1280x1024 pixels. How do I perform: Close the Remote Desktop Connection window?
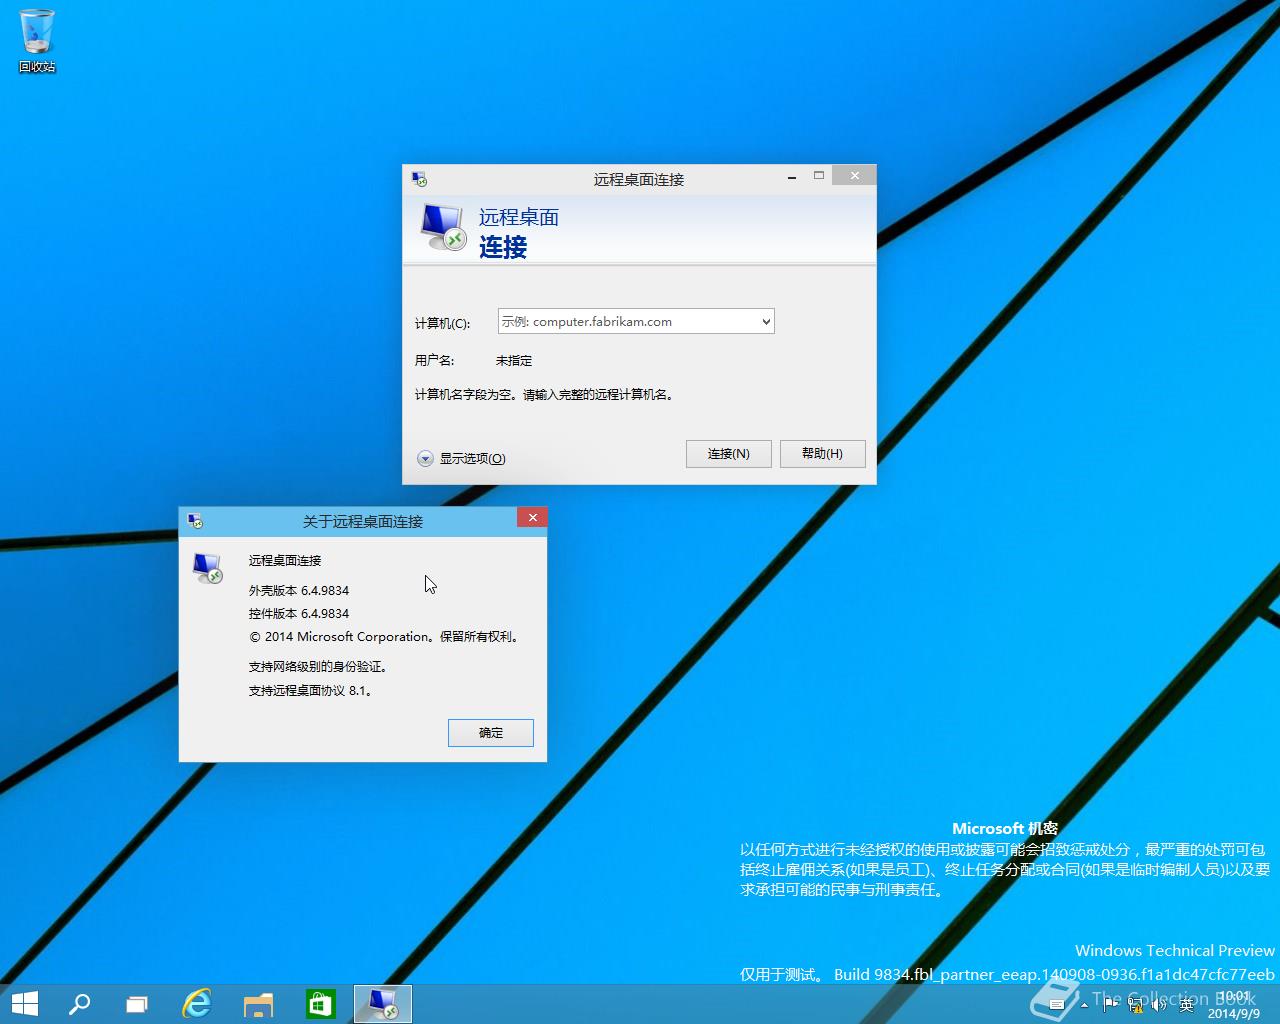pyautogui.click(x=855, y=175)
